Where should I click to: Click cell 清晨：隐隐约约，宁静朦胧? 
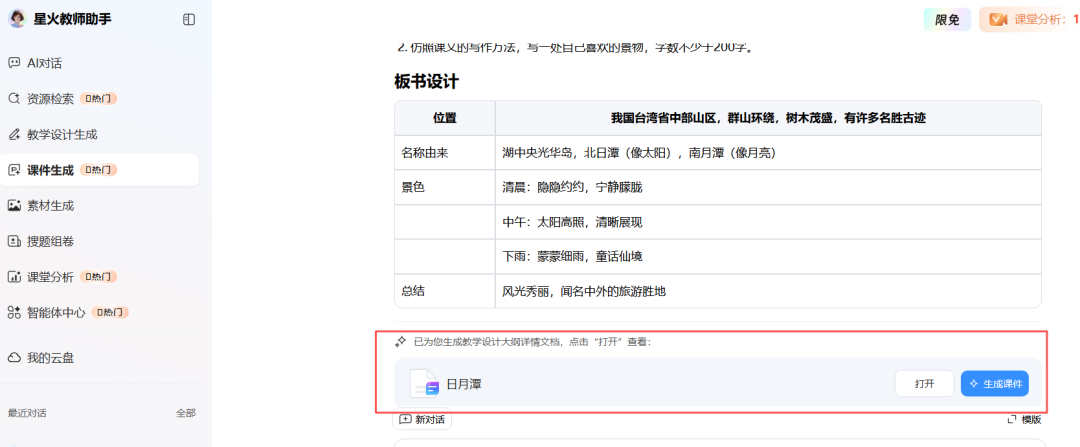click(x=768, y=187)
